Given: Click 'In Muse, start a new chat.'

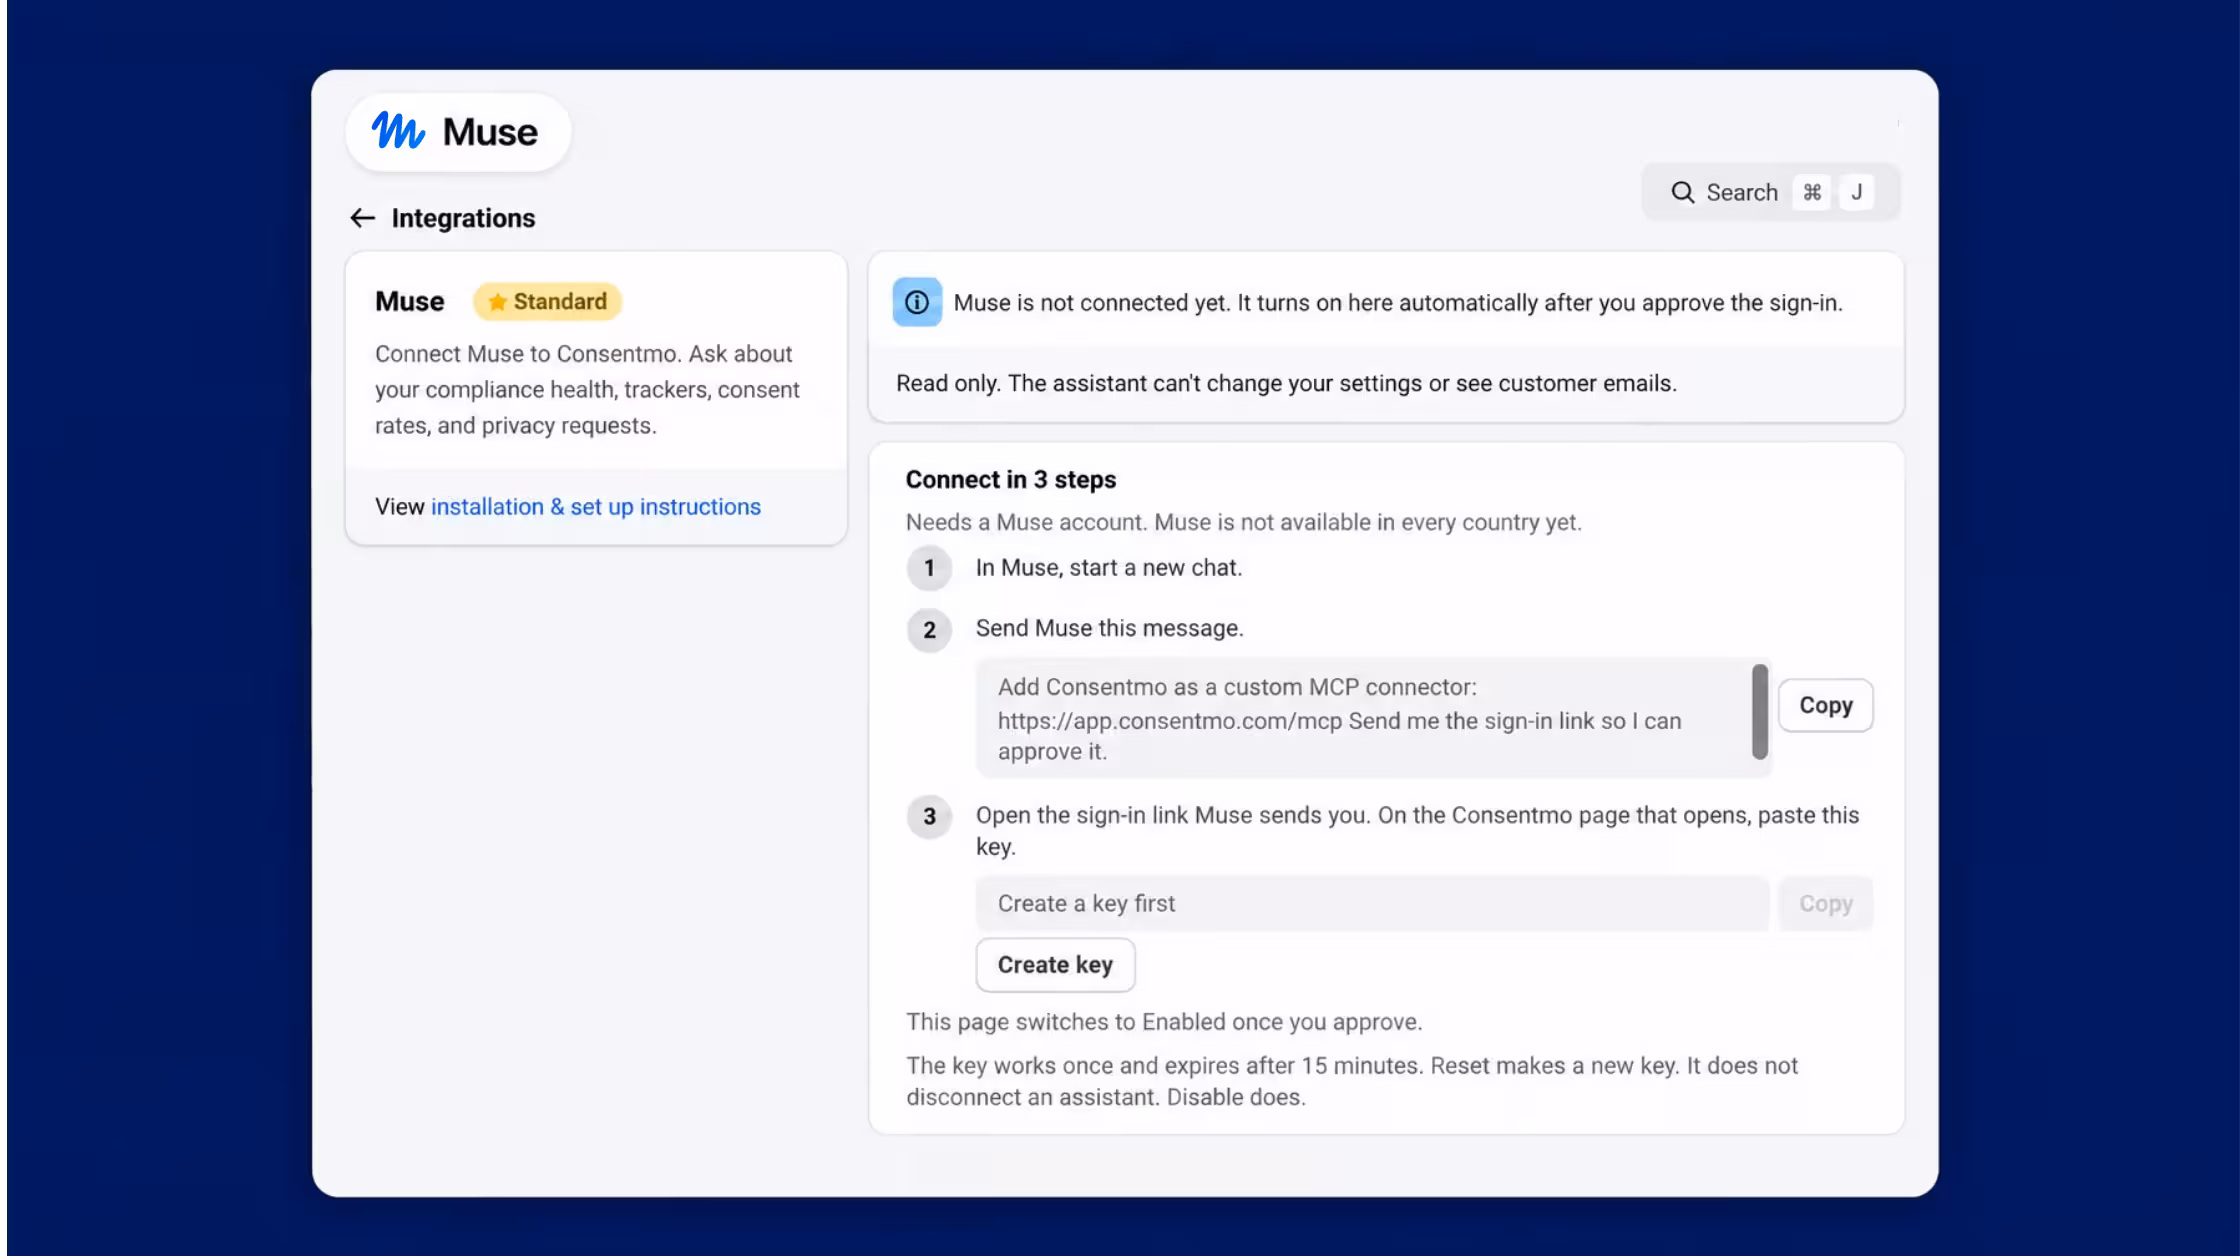Looking at the screenshot, I should pos(1109,568).
